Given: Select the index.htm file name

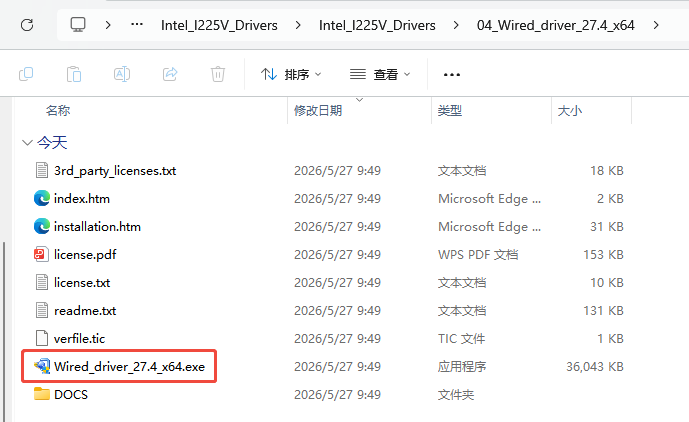Looking at the screenshot, I should click(x=82, y=199).
